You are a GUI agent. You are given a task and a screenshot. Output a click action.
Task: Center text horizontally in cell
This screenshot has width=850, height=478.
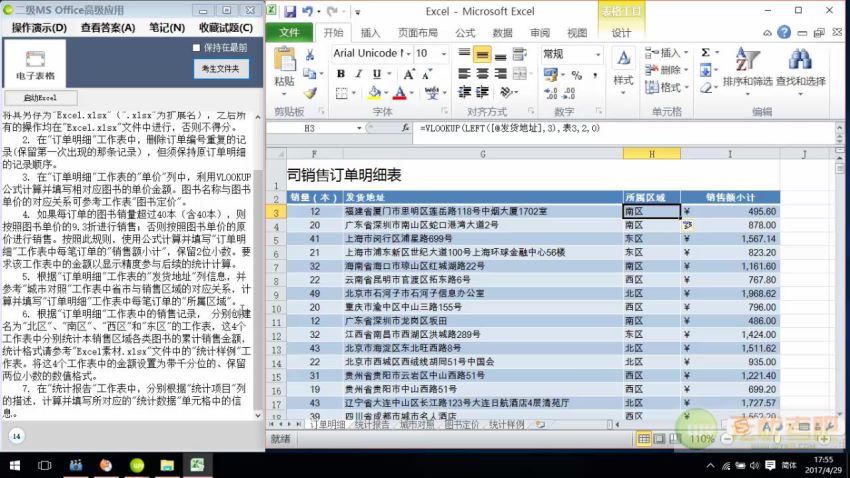(482, 74)
